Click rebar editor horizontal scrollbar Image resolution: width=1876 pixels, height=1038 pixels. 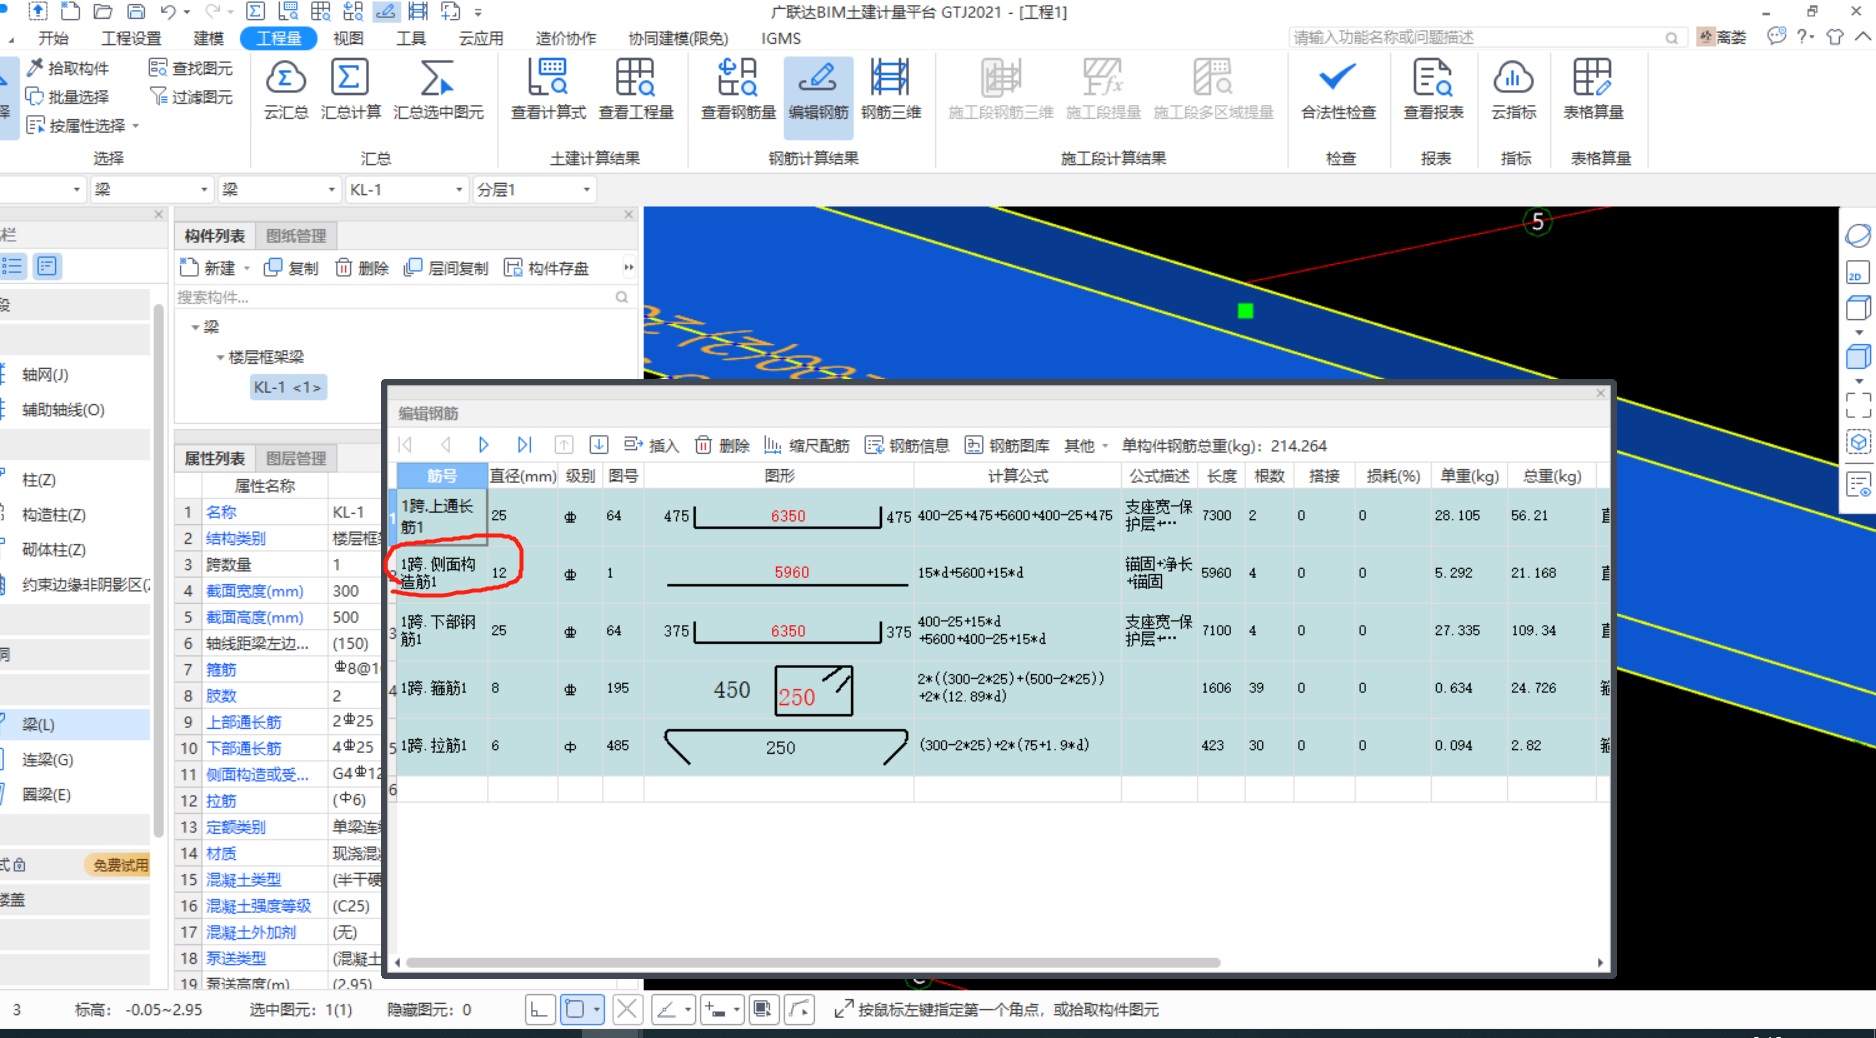[x=813, y=963]
